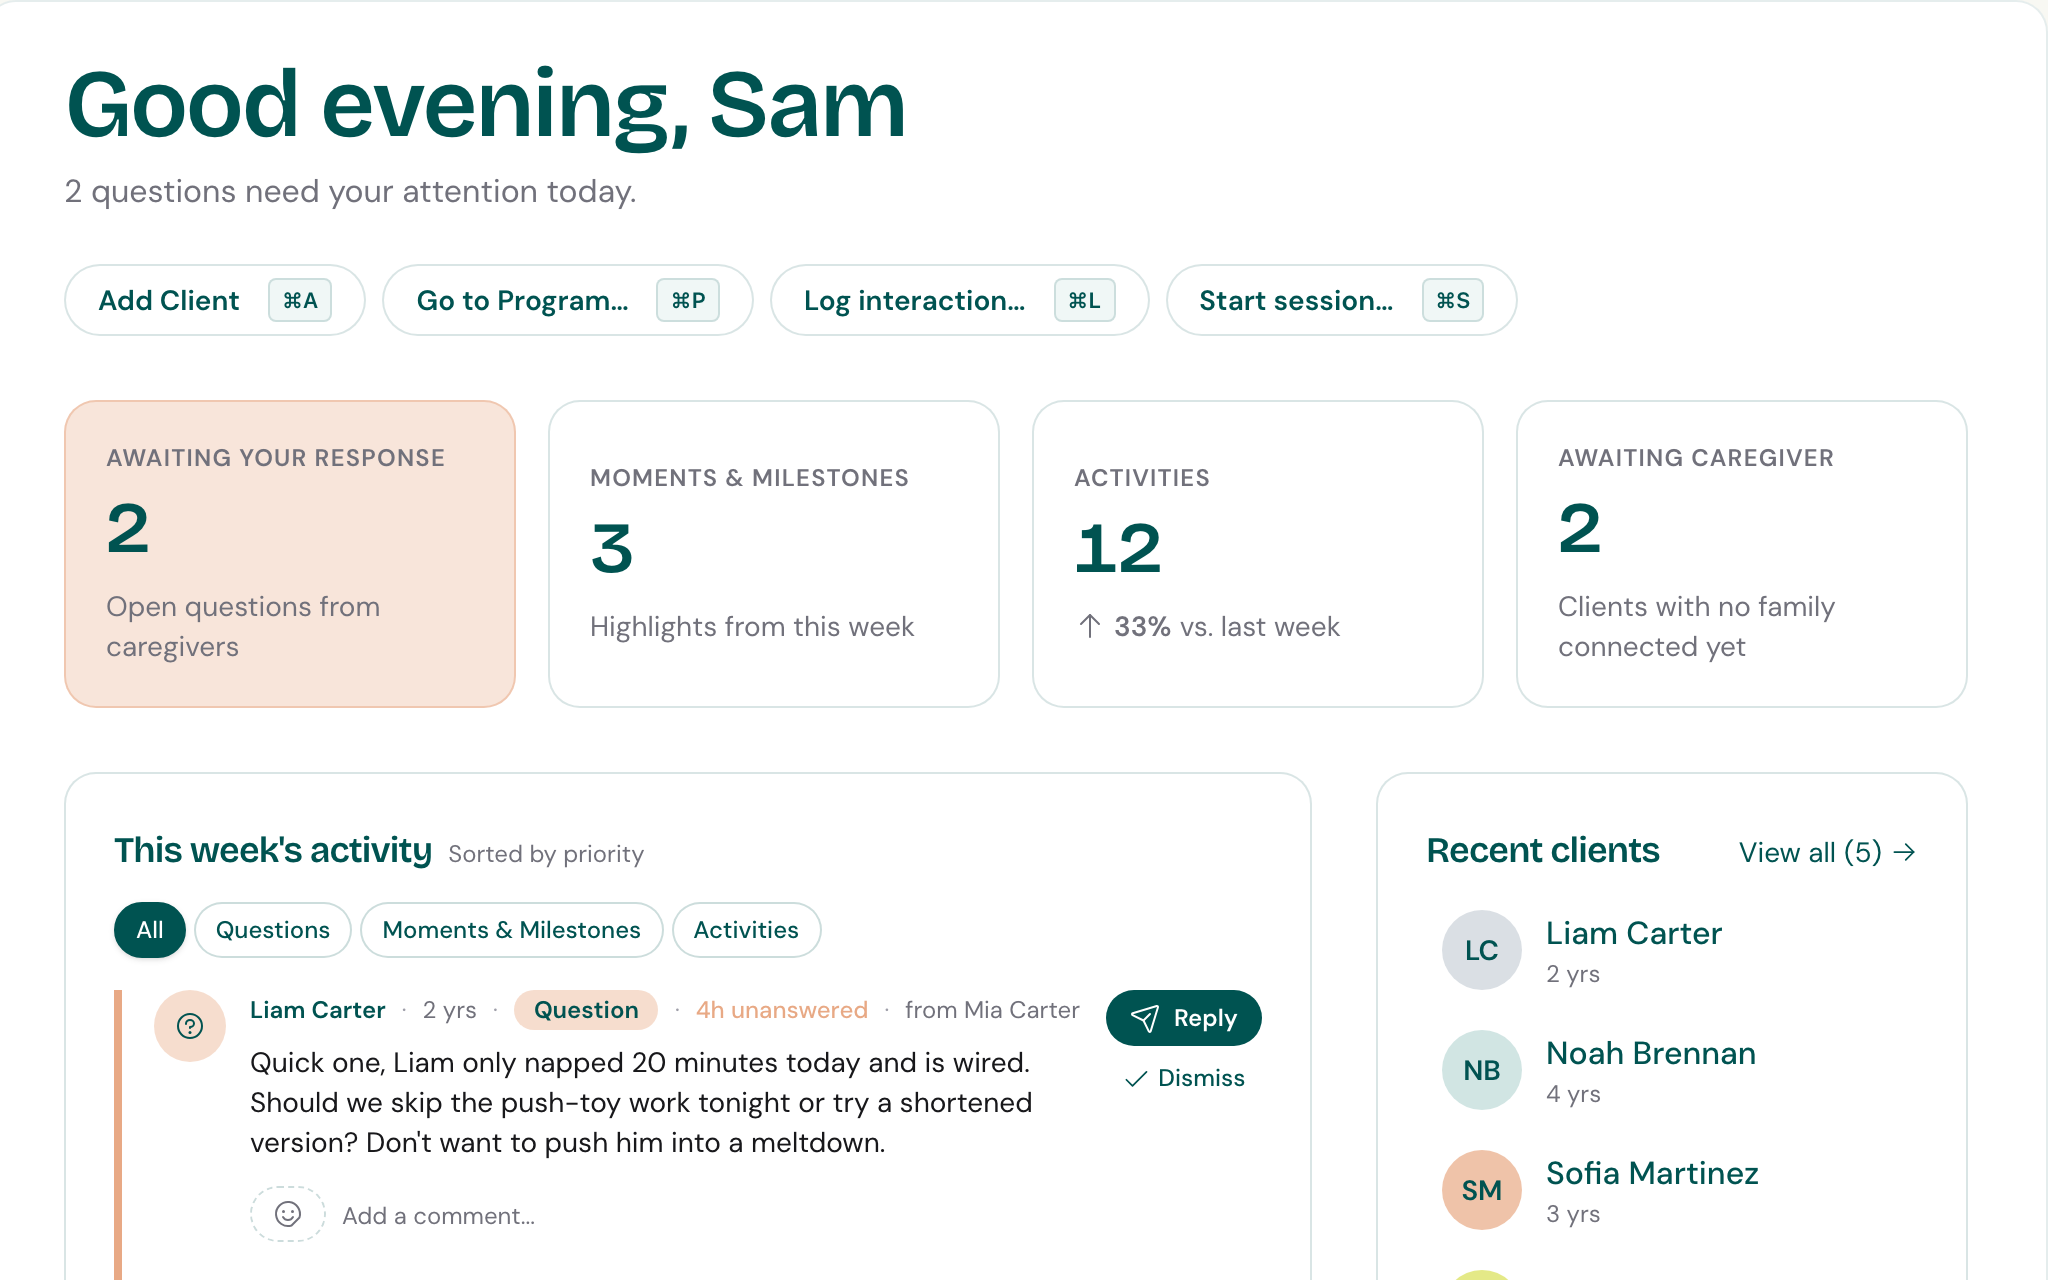Click the NB avatar for Noah Brennan
2048x1280 pixels.
tap(1481, 1070)
